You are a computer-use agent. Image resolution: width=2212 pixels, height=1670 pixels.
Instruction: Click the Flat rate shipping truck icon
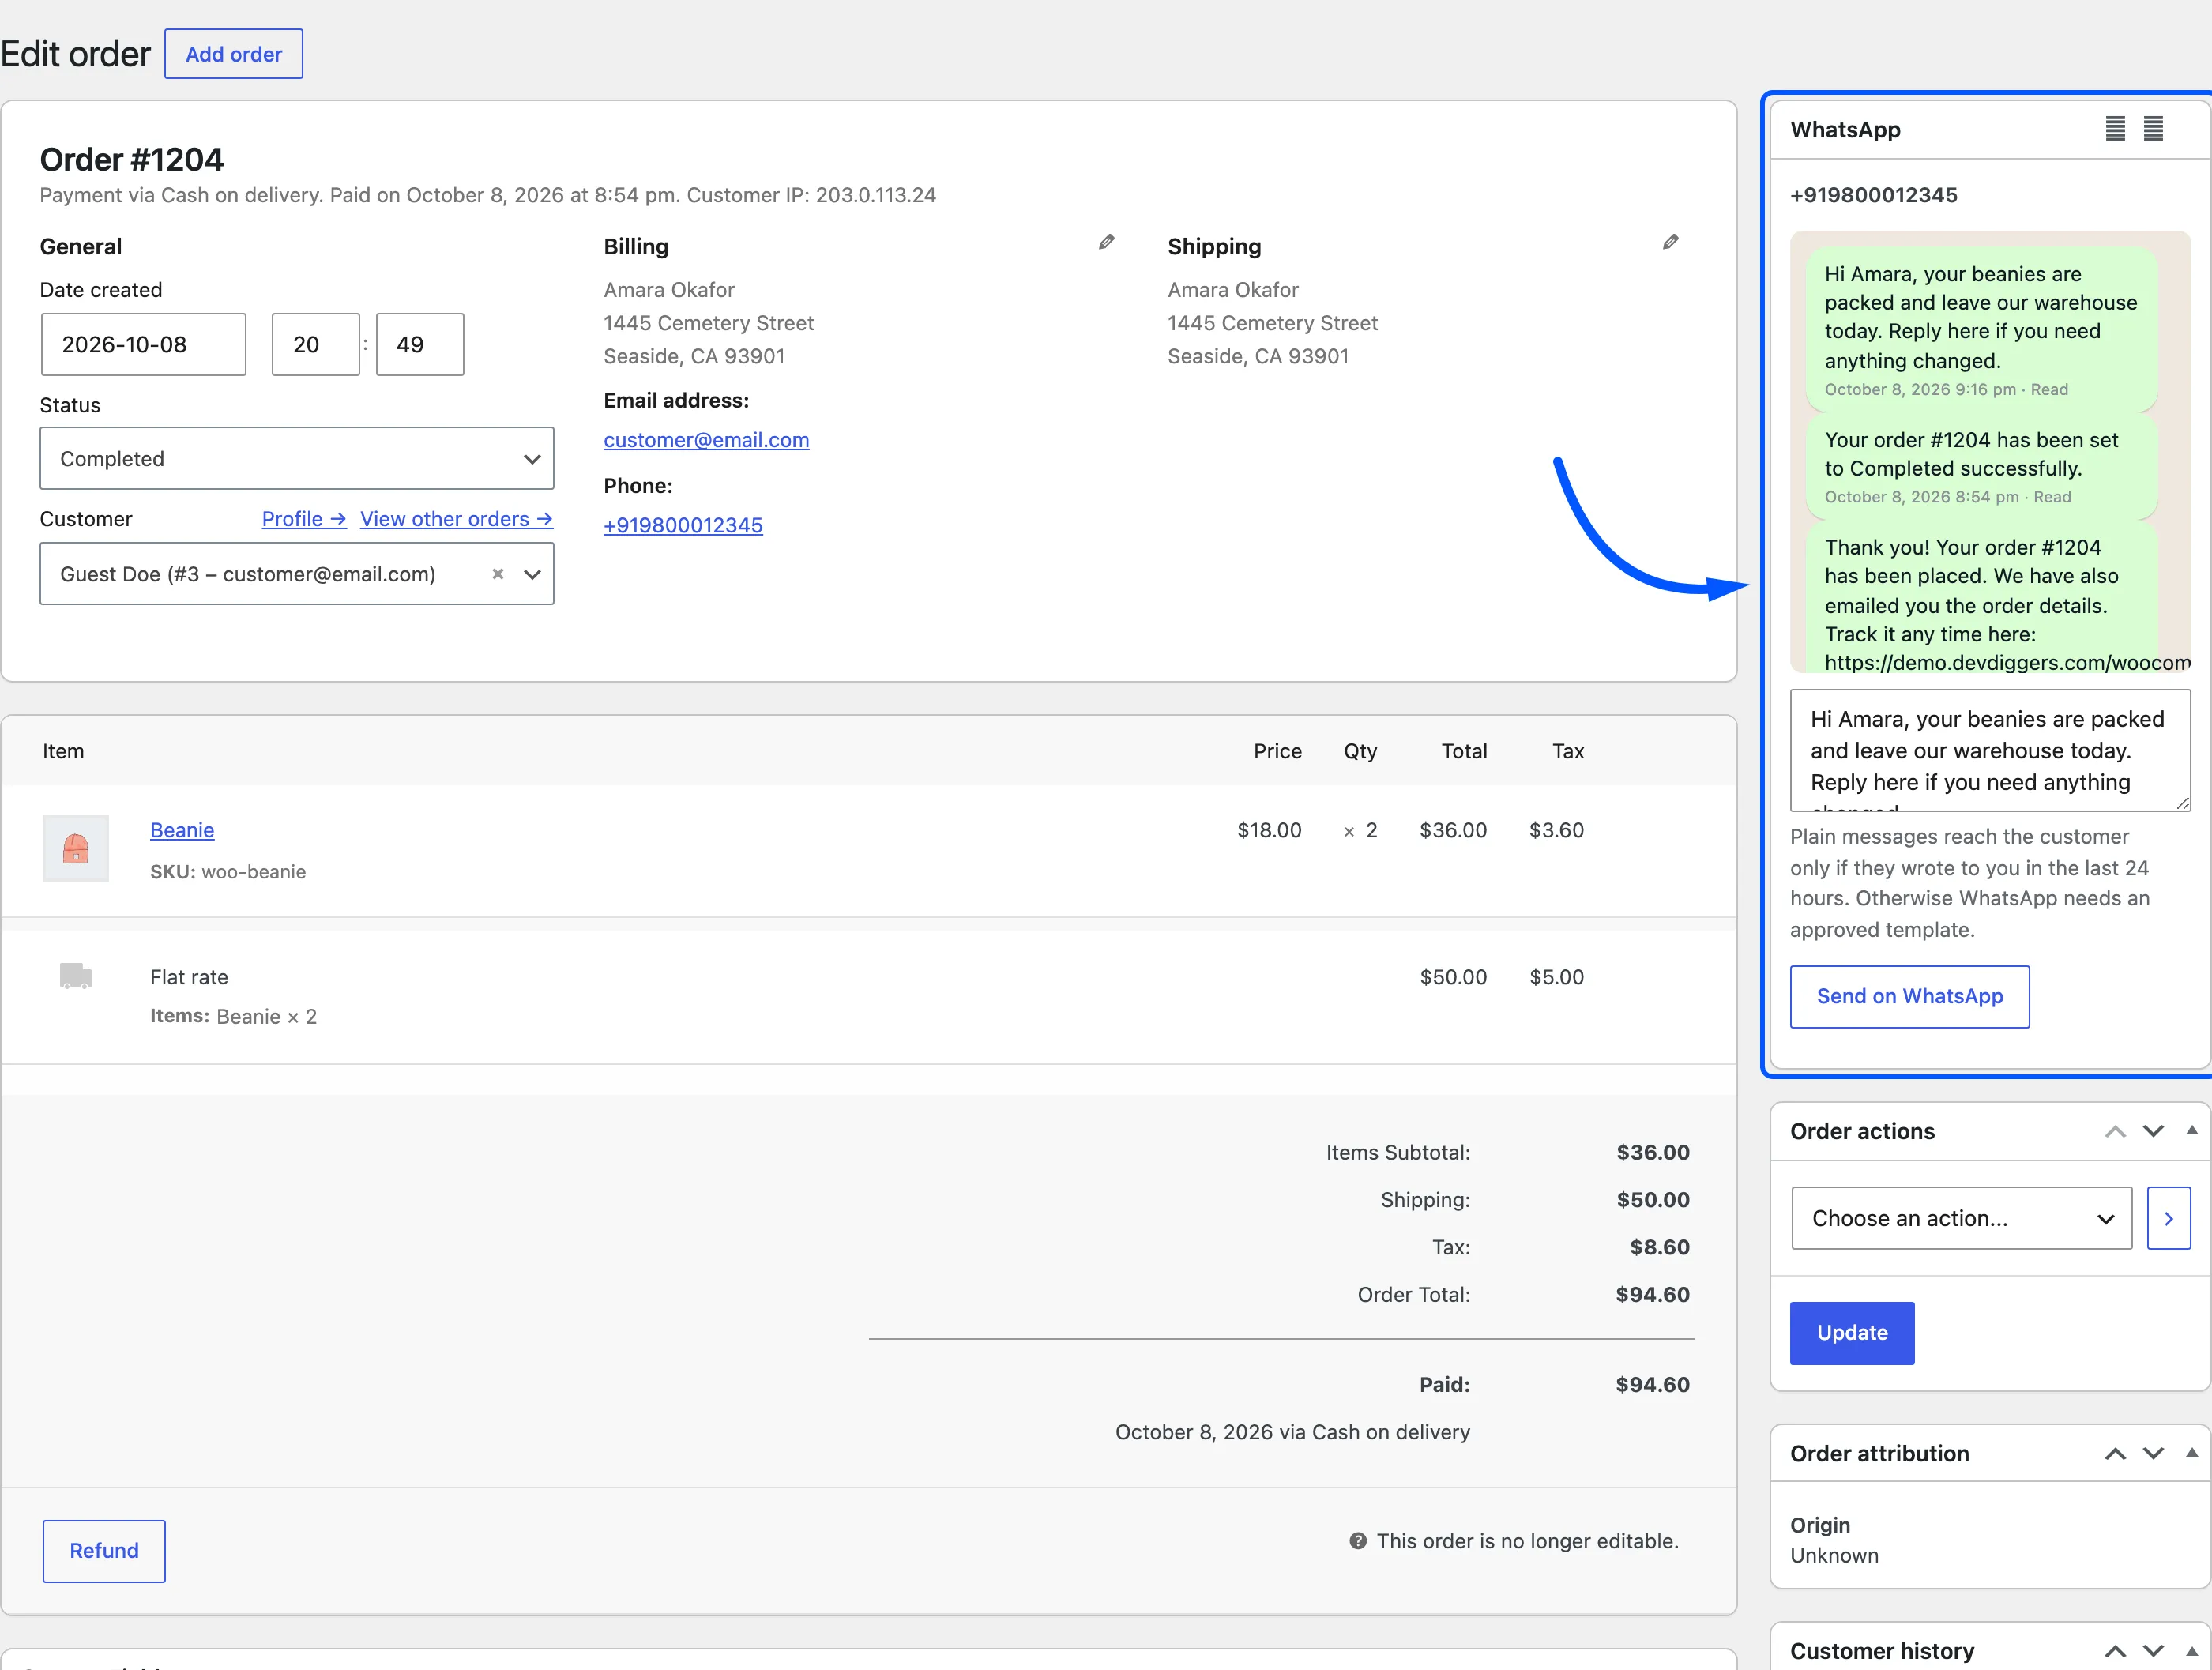coord(75,975)
